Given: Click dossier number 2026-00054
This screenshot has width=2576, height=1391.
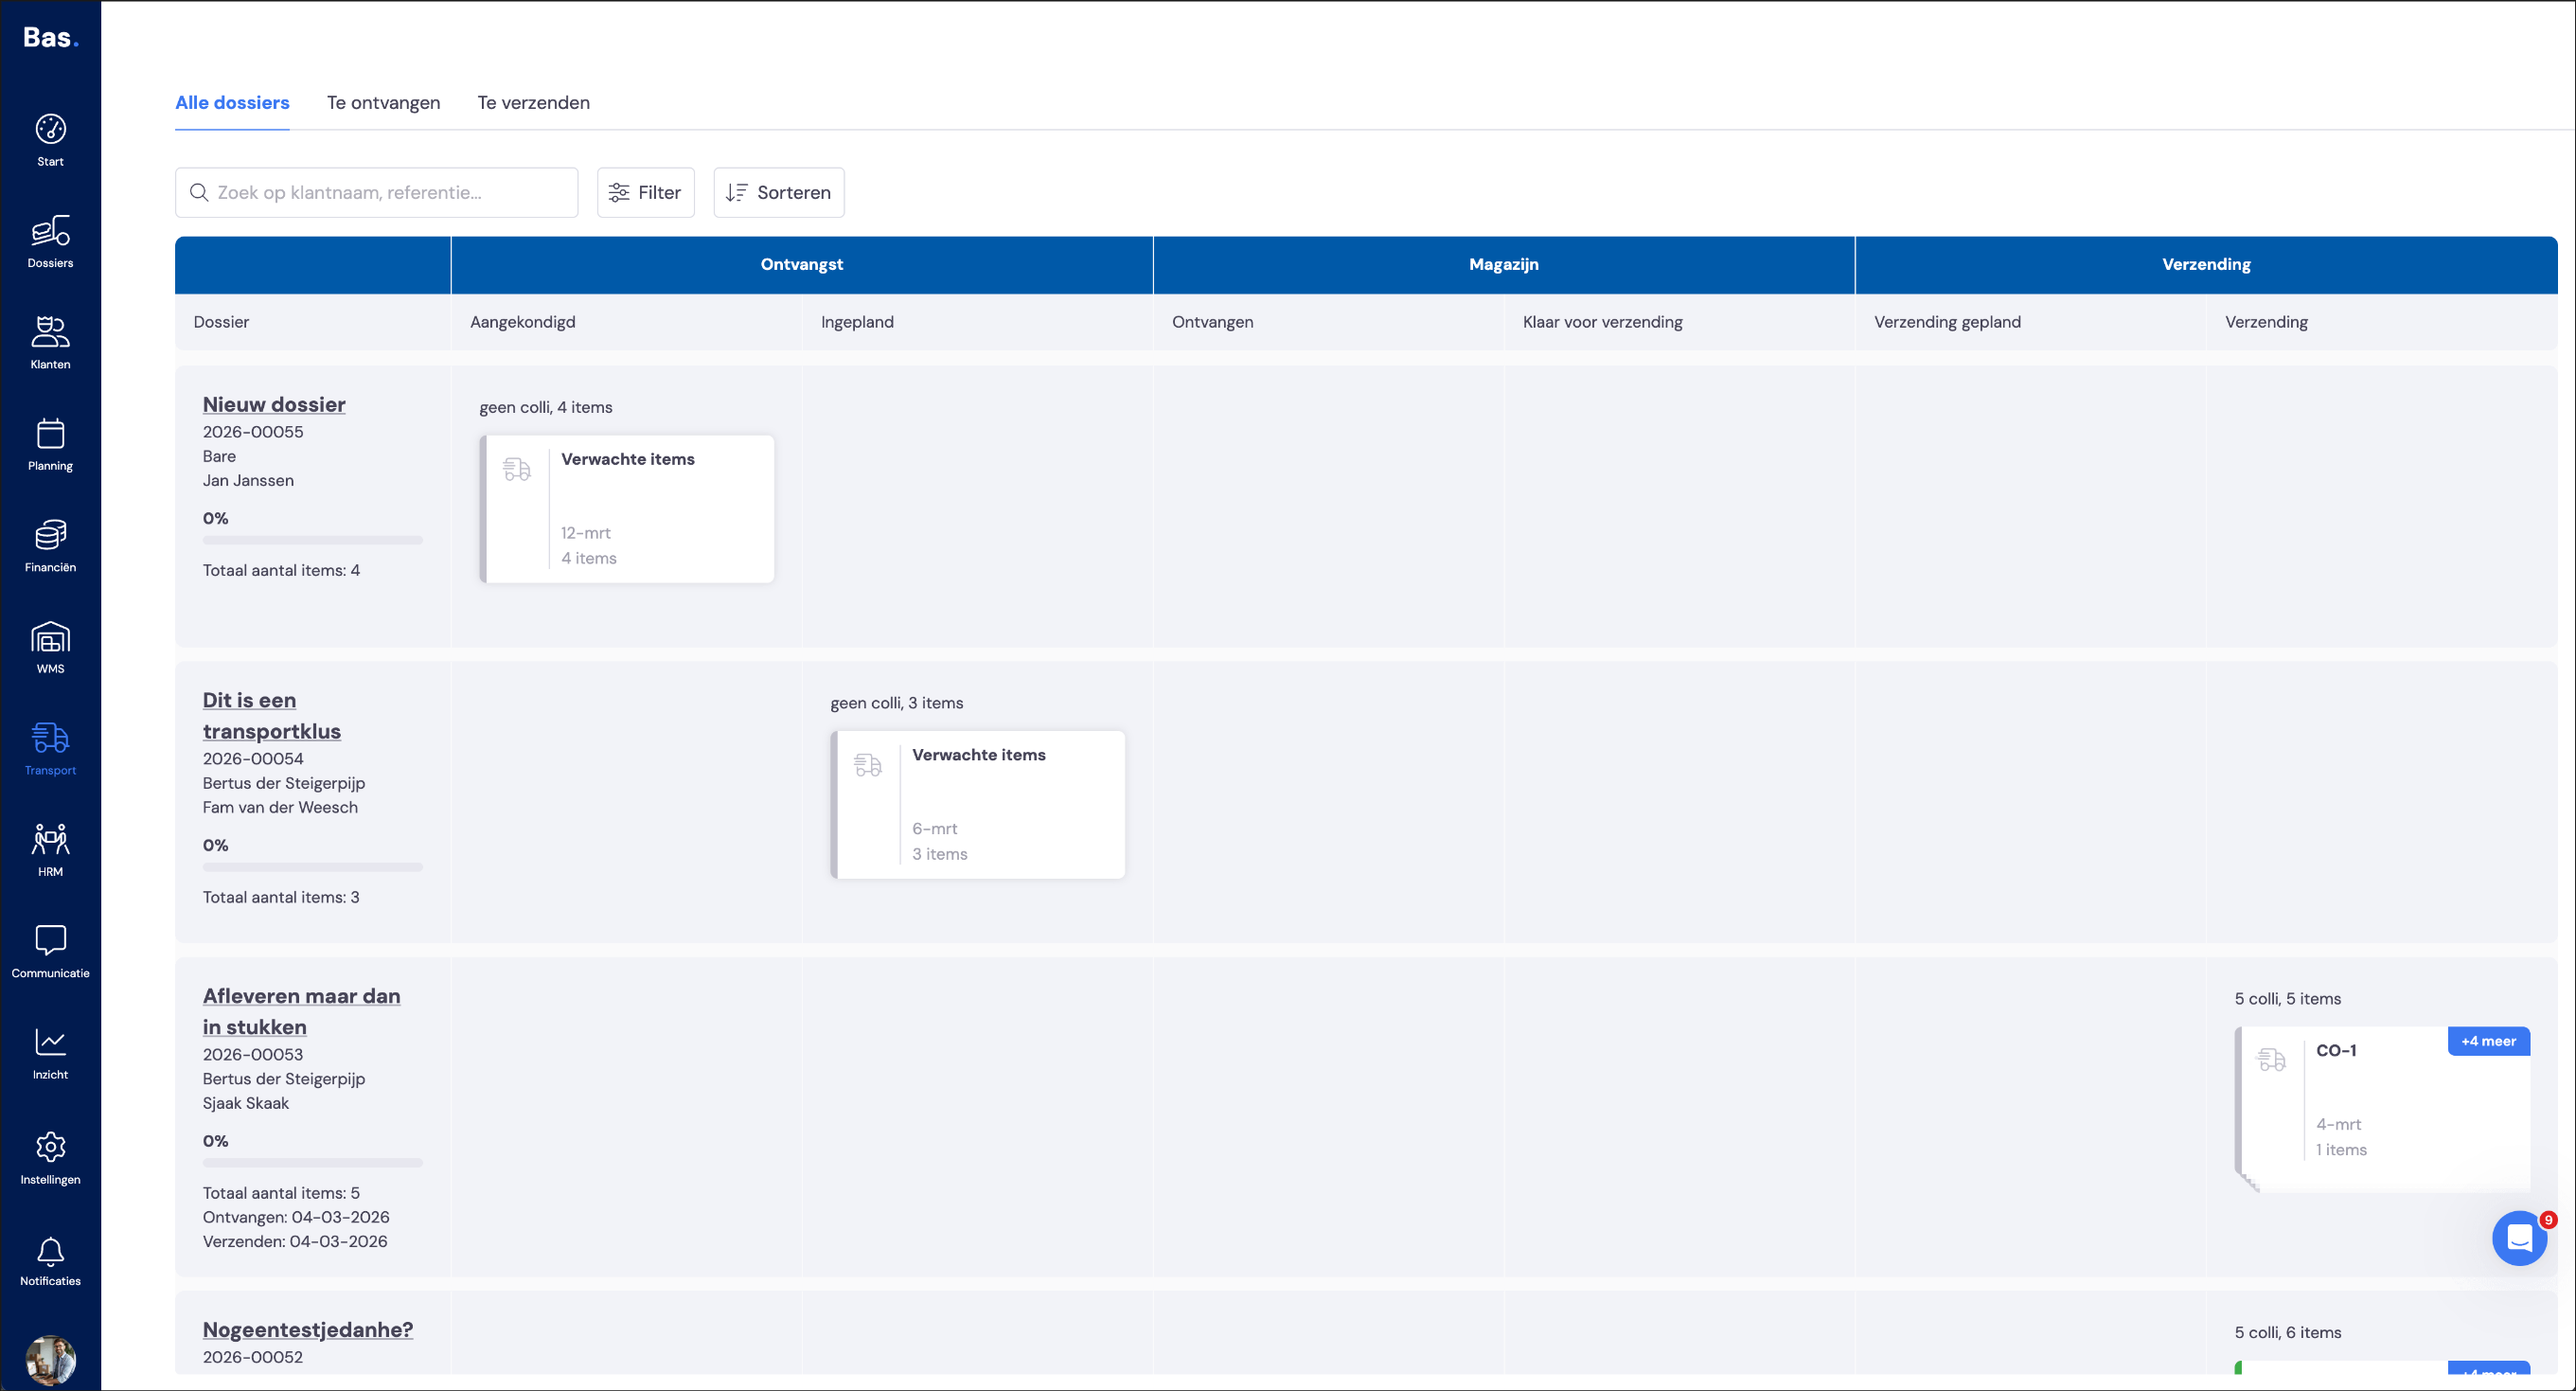Looking at the screenshot, I should click(x=253, y=759).
